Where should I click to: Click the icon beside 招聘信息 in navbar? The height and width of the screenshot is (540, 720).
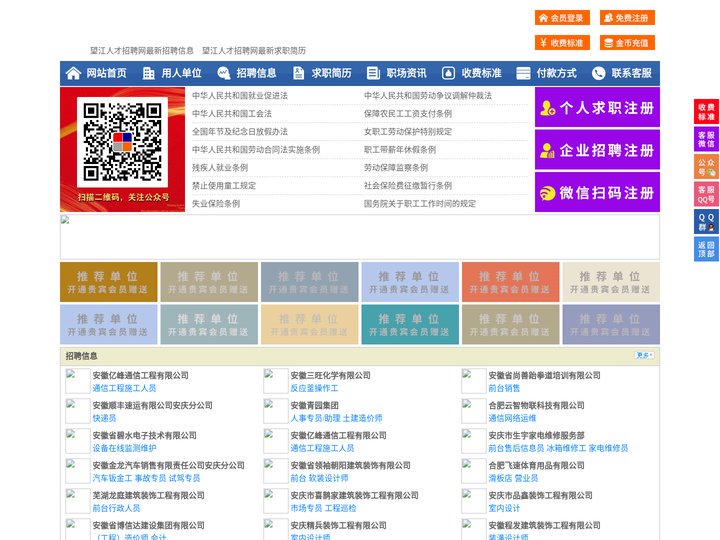[224, 73]
